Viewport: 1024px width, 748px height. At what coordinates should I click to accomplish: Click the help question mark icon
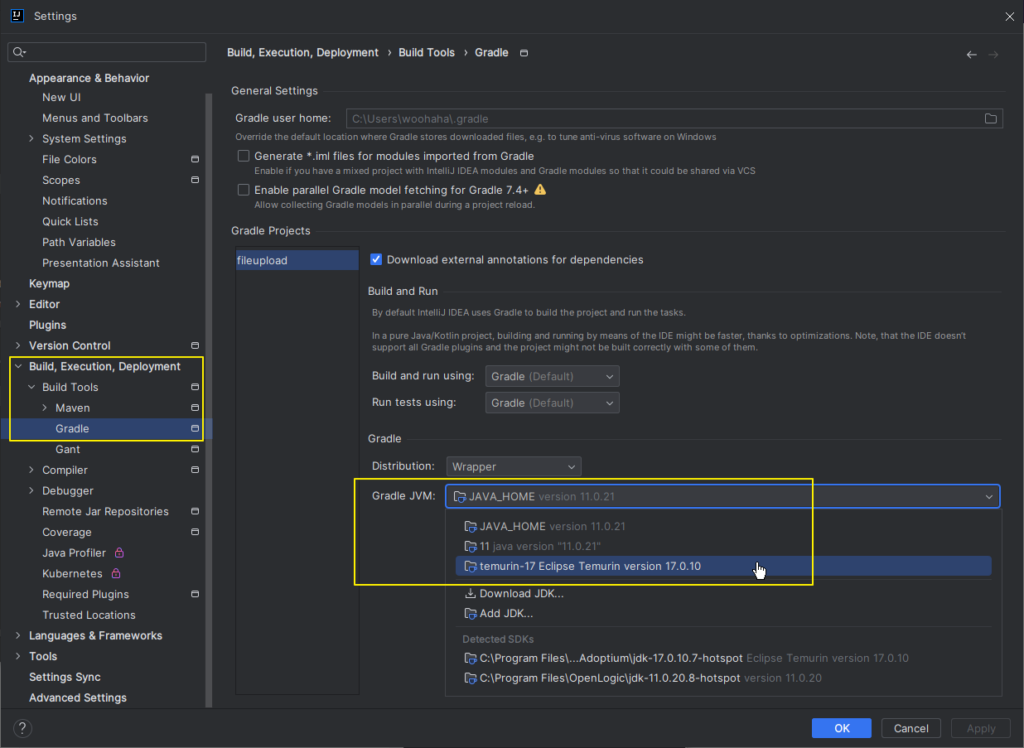(22, 728)
